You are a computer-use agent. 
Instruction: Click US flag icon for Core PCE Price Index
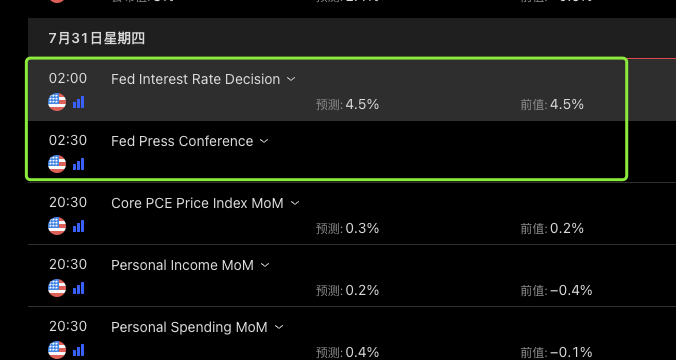tap(57, 226)
